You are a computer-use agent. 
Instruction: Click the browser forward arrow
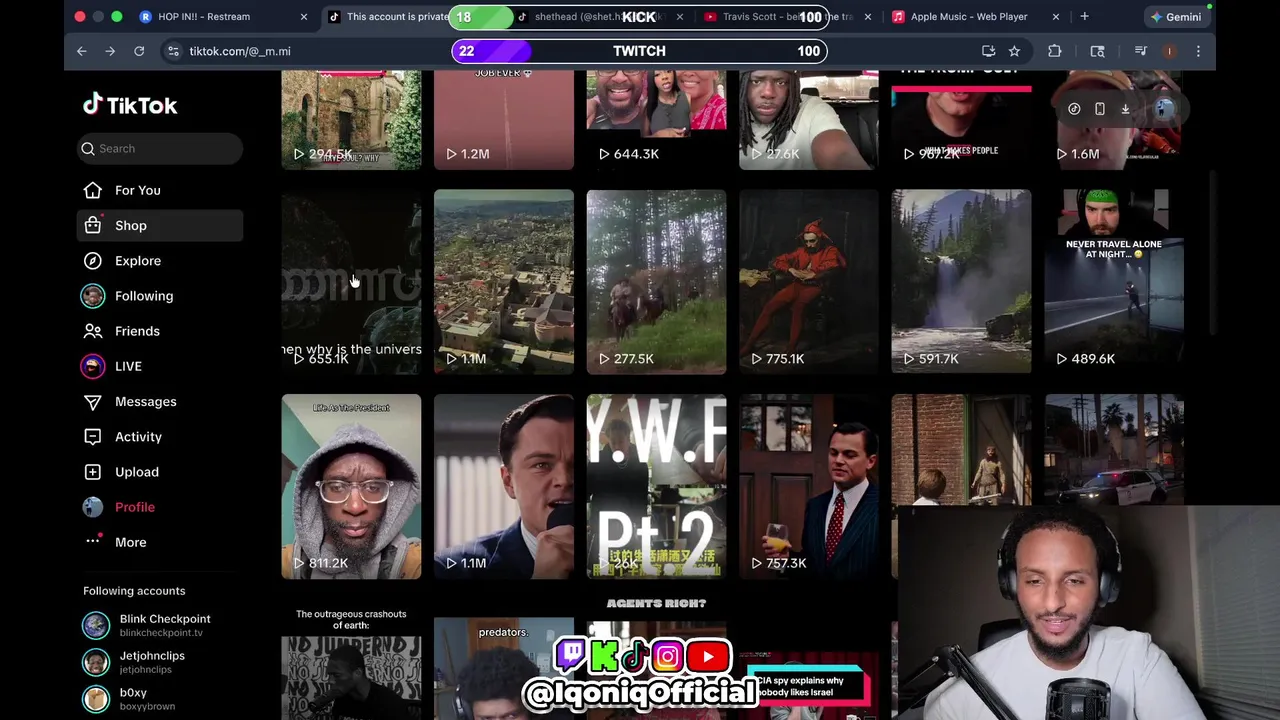coord(110,51)
